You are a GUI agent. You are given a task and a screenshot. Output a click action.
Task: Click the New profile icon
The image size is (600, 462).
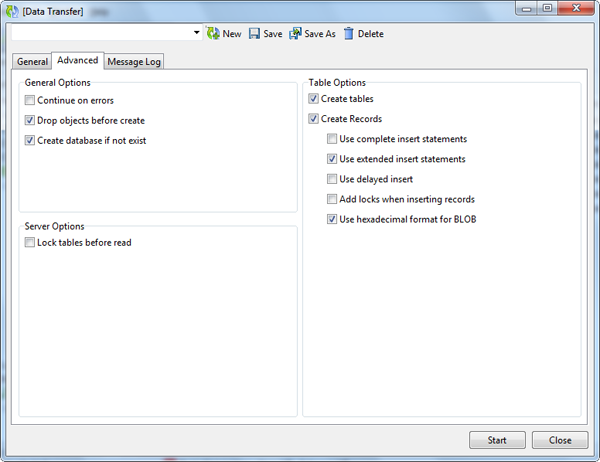tap(213, 33)
